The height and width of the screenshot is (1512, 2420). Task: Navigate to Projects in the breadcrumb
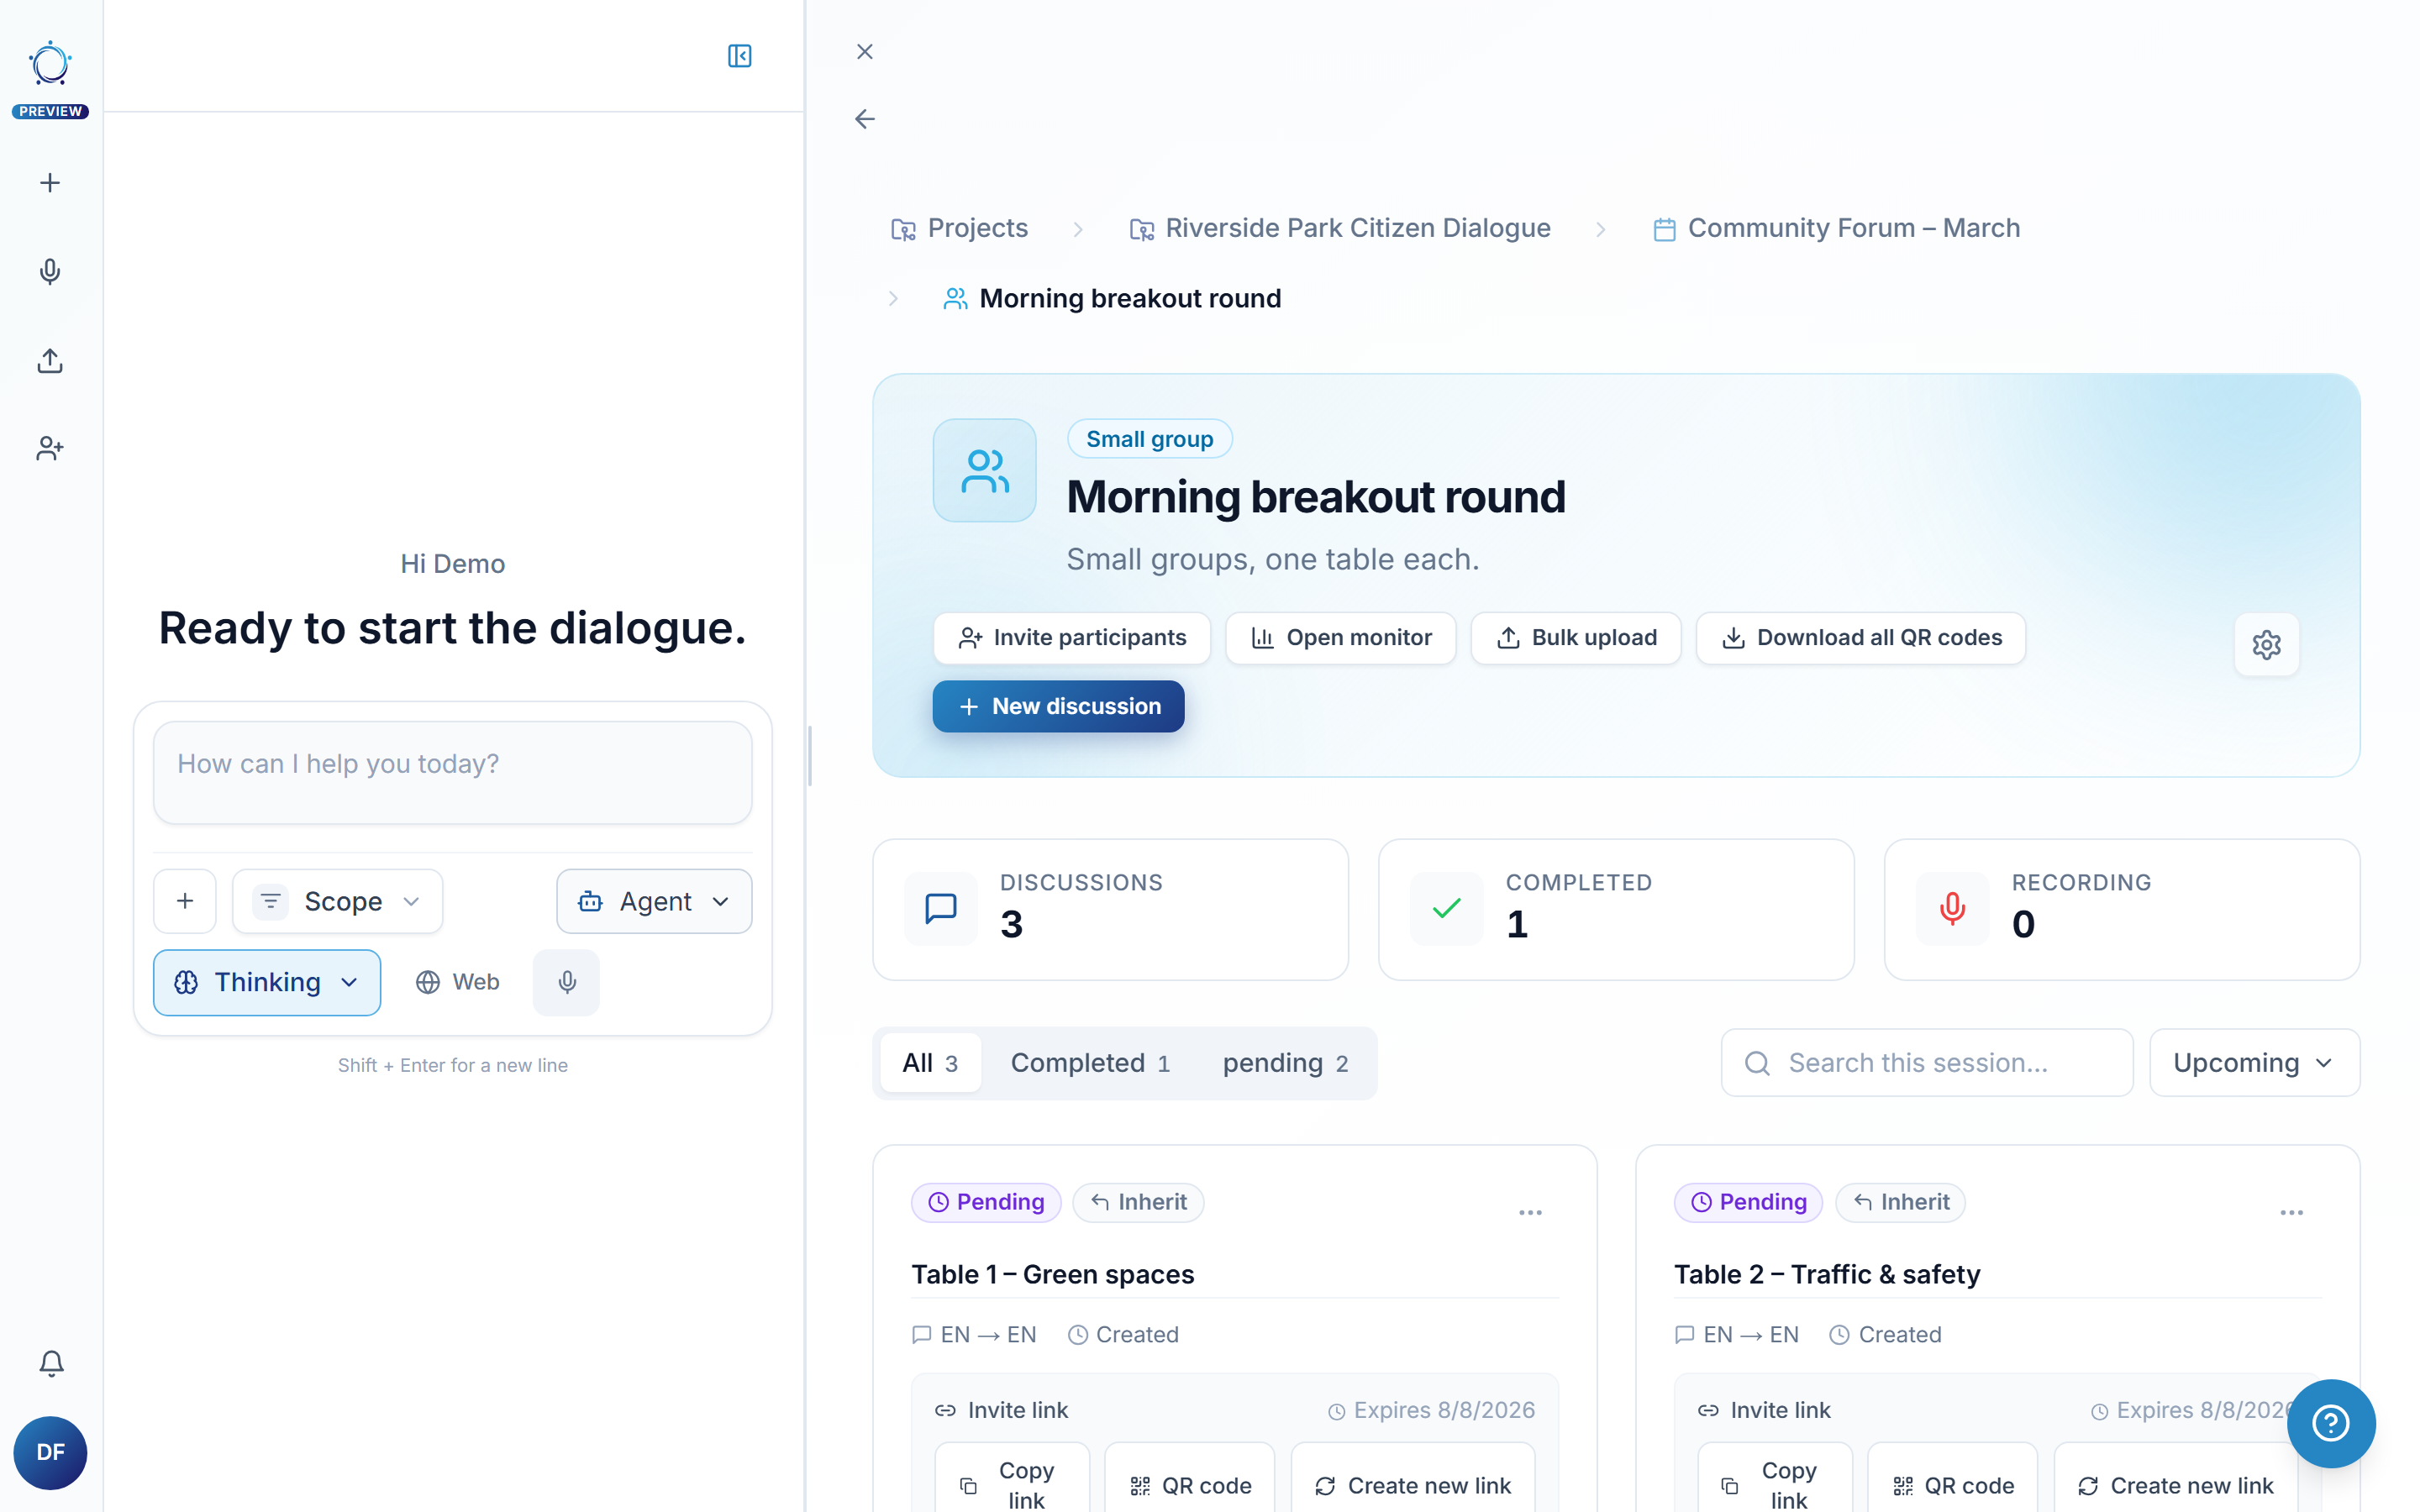[959, 228]
